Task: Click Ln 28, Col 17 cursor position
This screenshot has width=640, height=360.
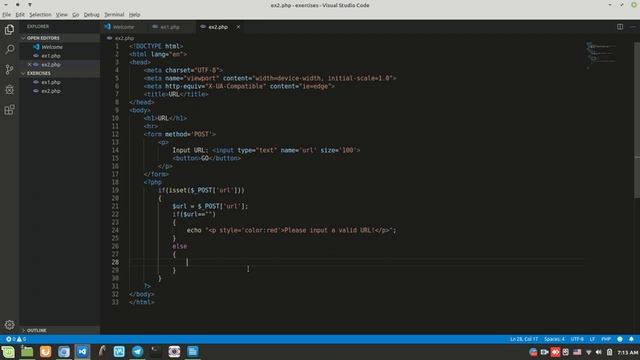Action: (524, 339)
